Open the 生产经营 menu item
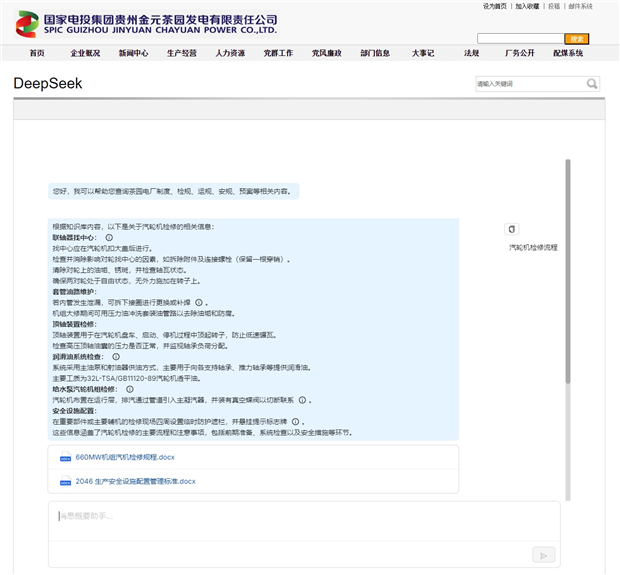 [x=182, y=53]
